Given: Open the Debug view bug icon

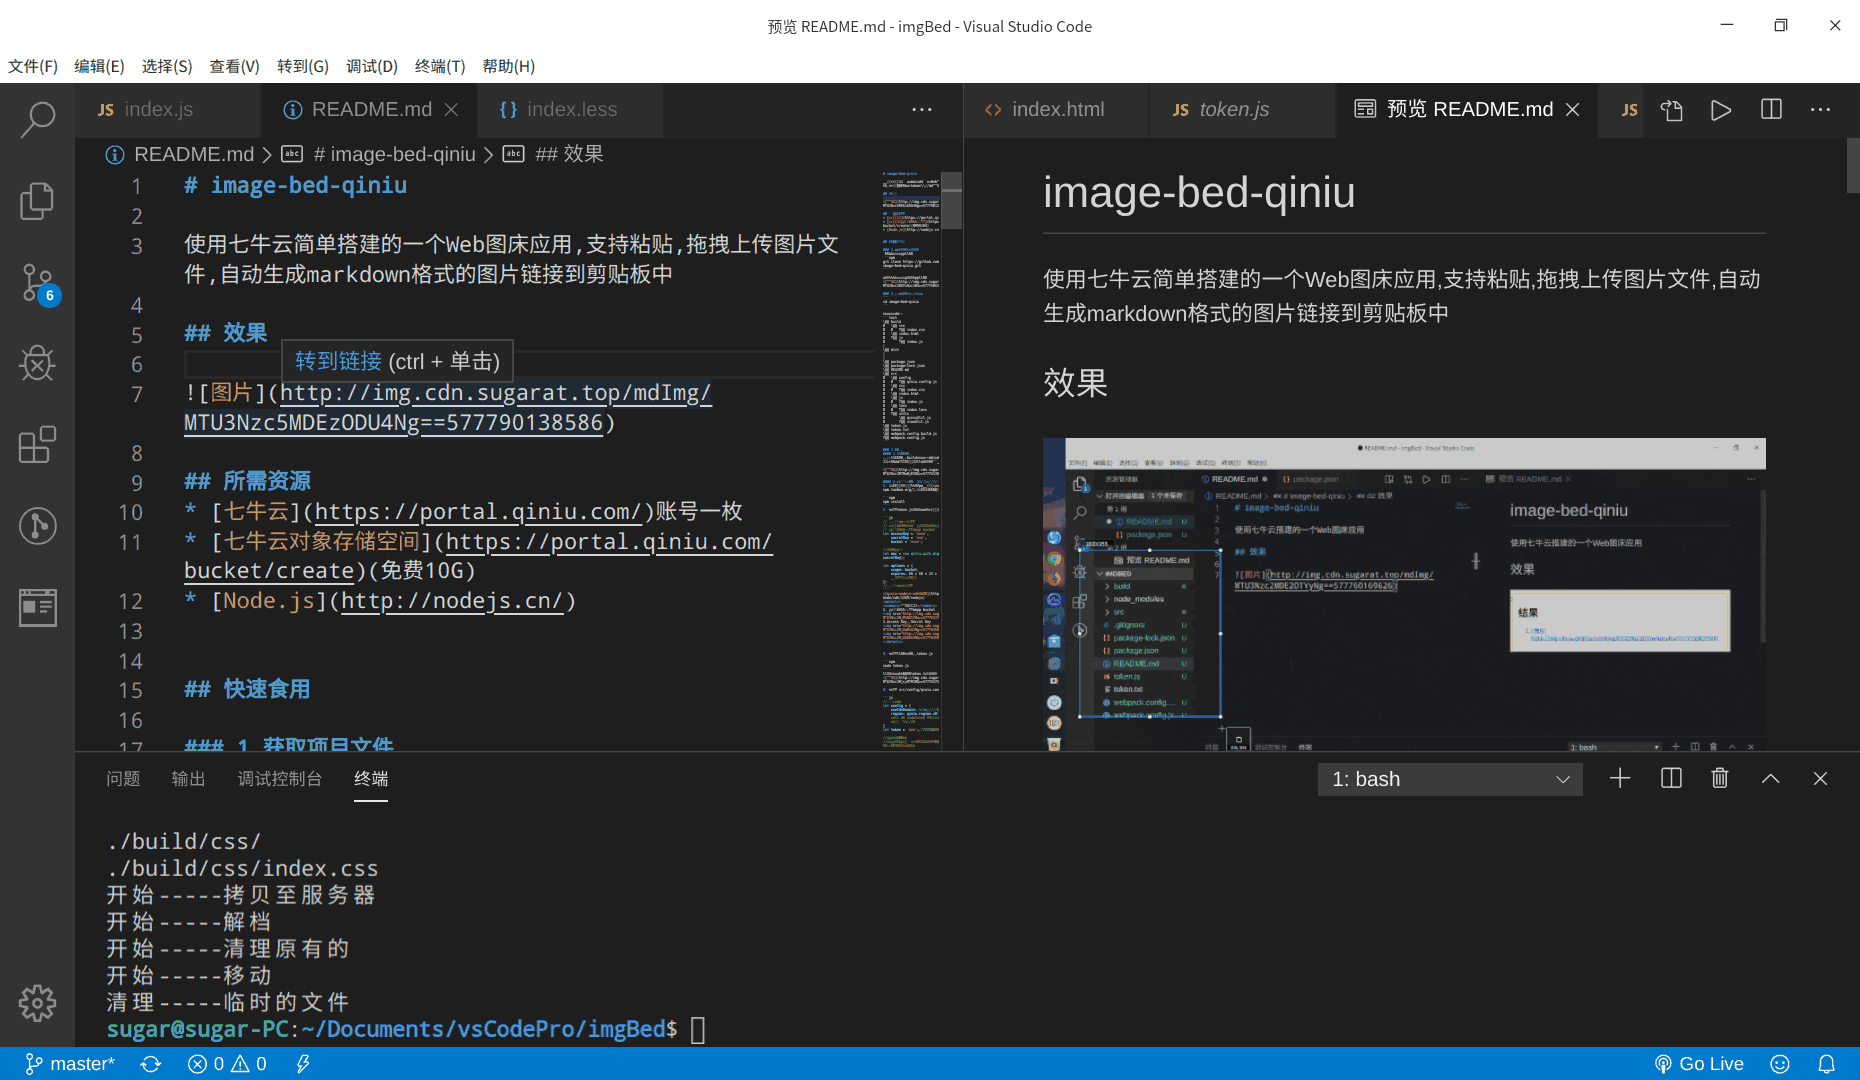Looking at the screenshot, I should [37, 363].
